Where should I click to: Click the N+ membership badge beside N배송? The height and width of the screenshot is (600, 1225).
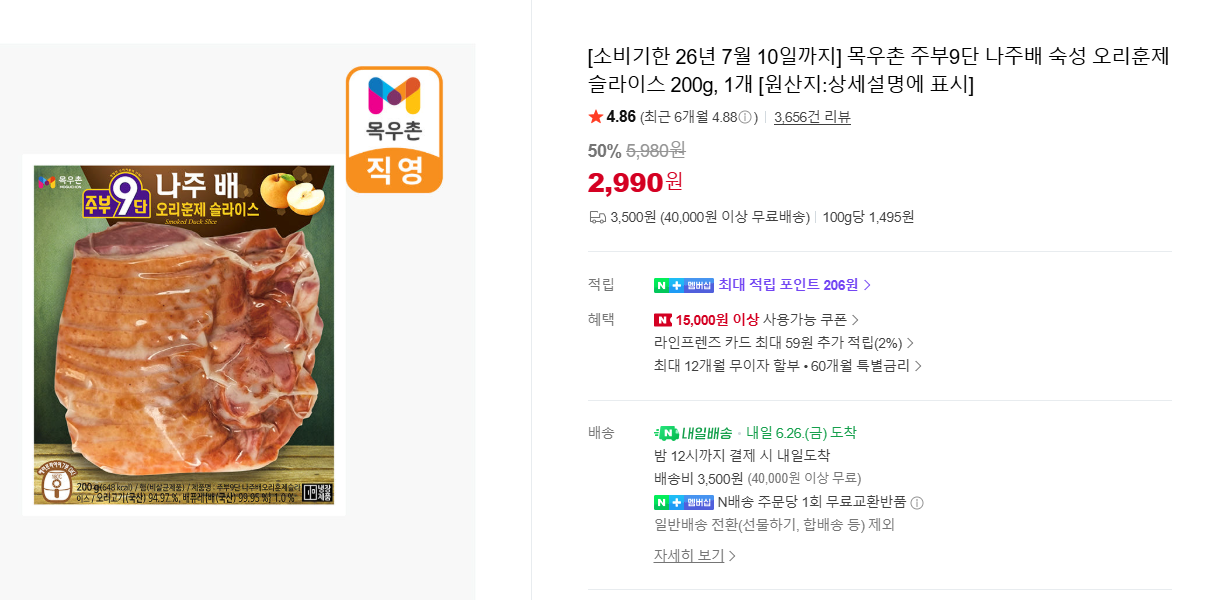[x=683, y=502]
